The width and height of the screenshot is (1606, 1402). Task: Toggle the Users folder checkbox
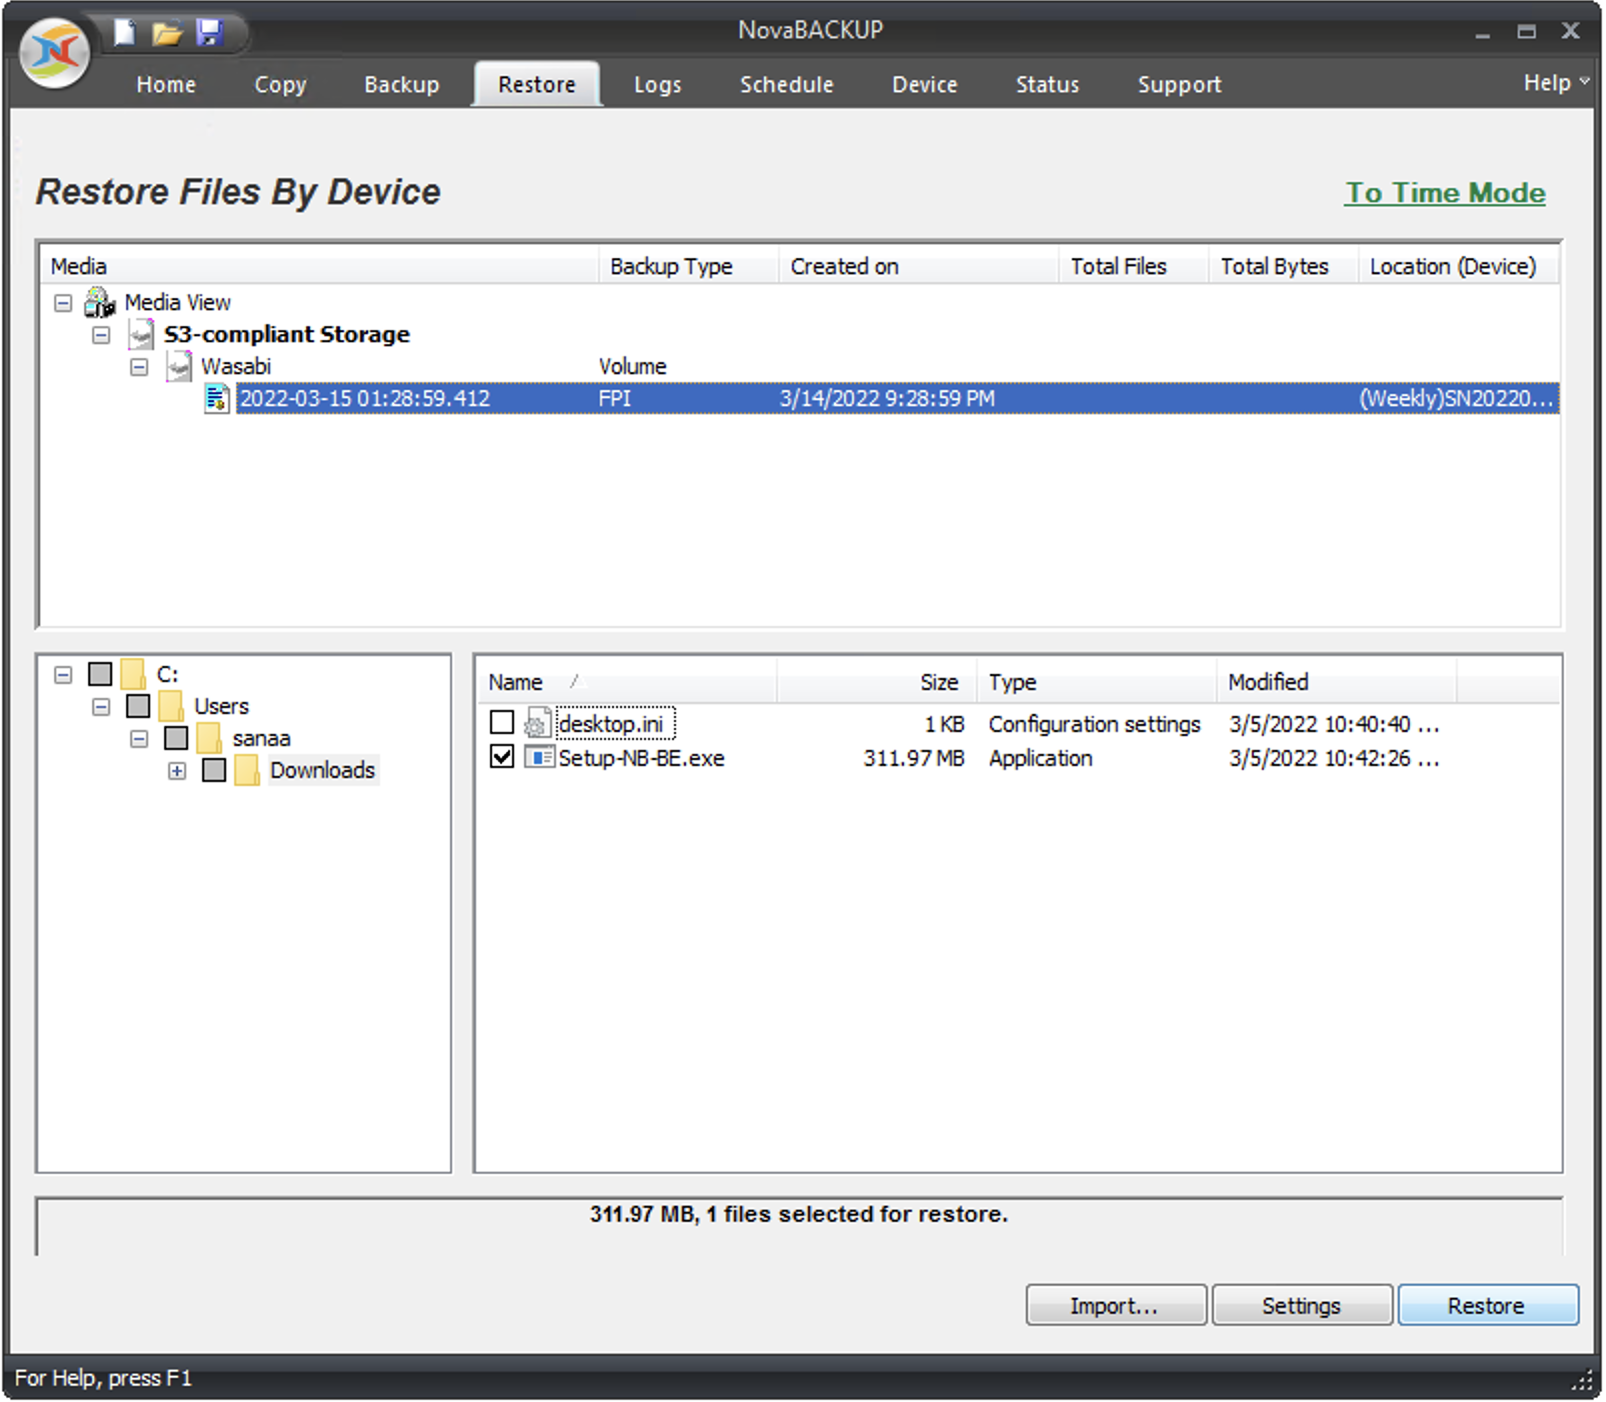(x=138, y=706)
